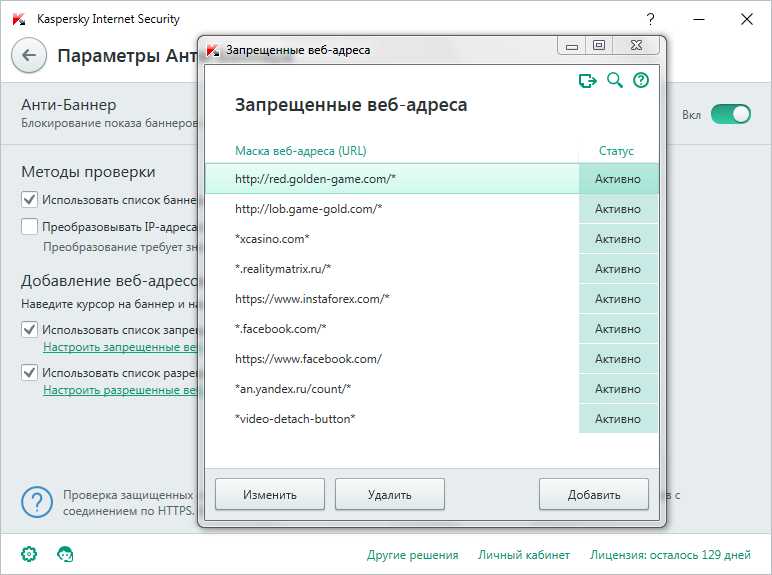Minimize the blocked addresses dialog
772x575 pixels.
[x=572, y=45]
